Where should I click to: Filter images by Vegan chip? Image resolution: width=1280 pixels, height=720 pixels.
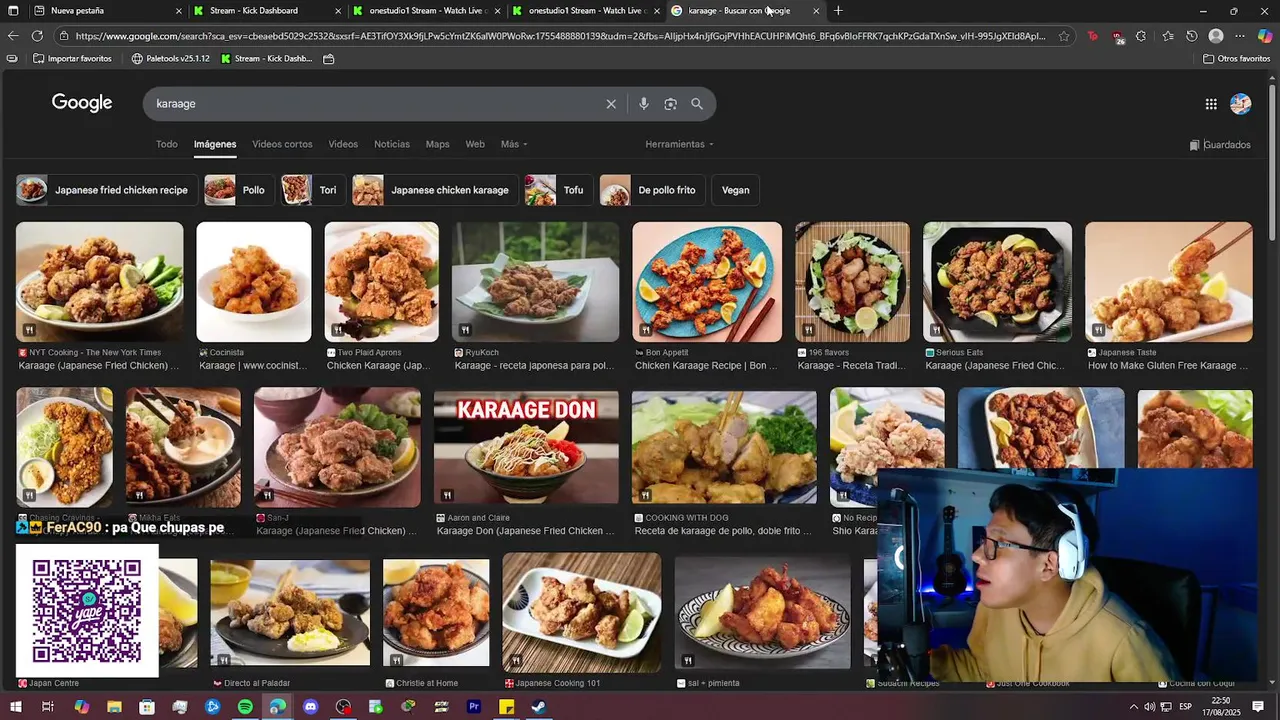(735, 190)
